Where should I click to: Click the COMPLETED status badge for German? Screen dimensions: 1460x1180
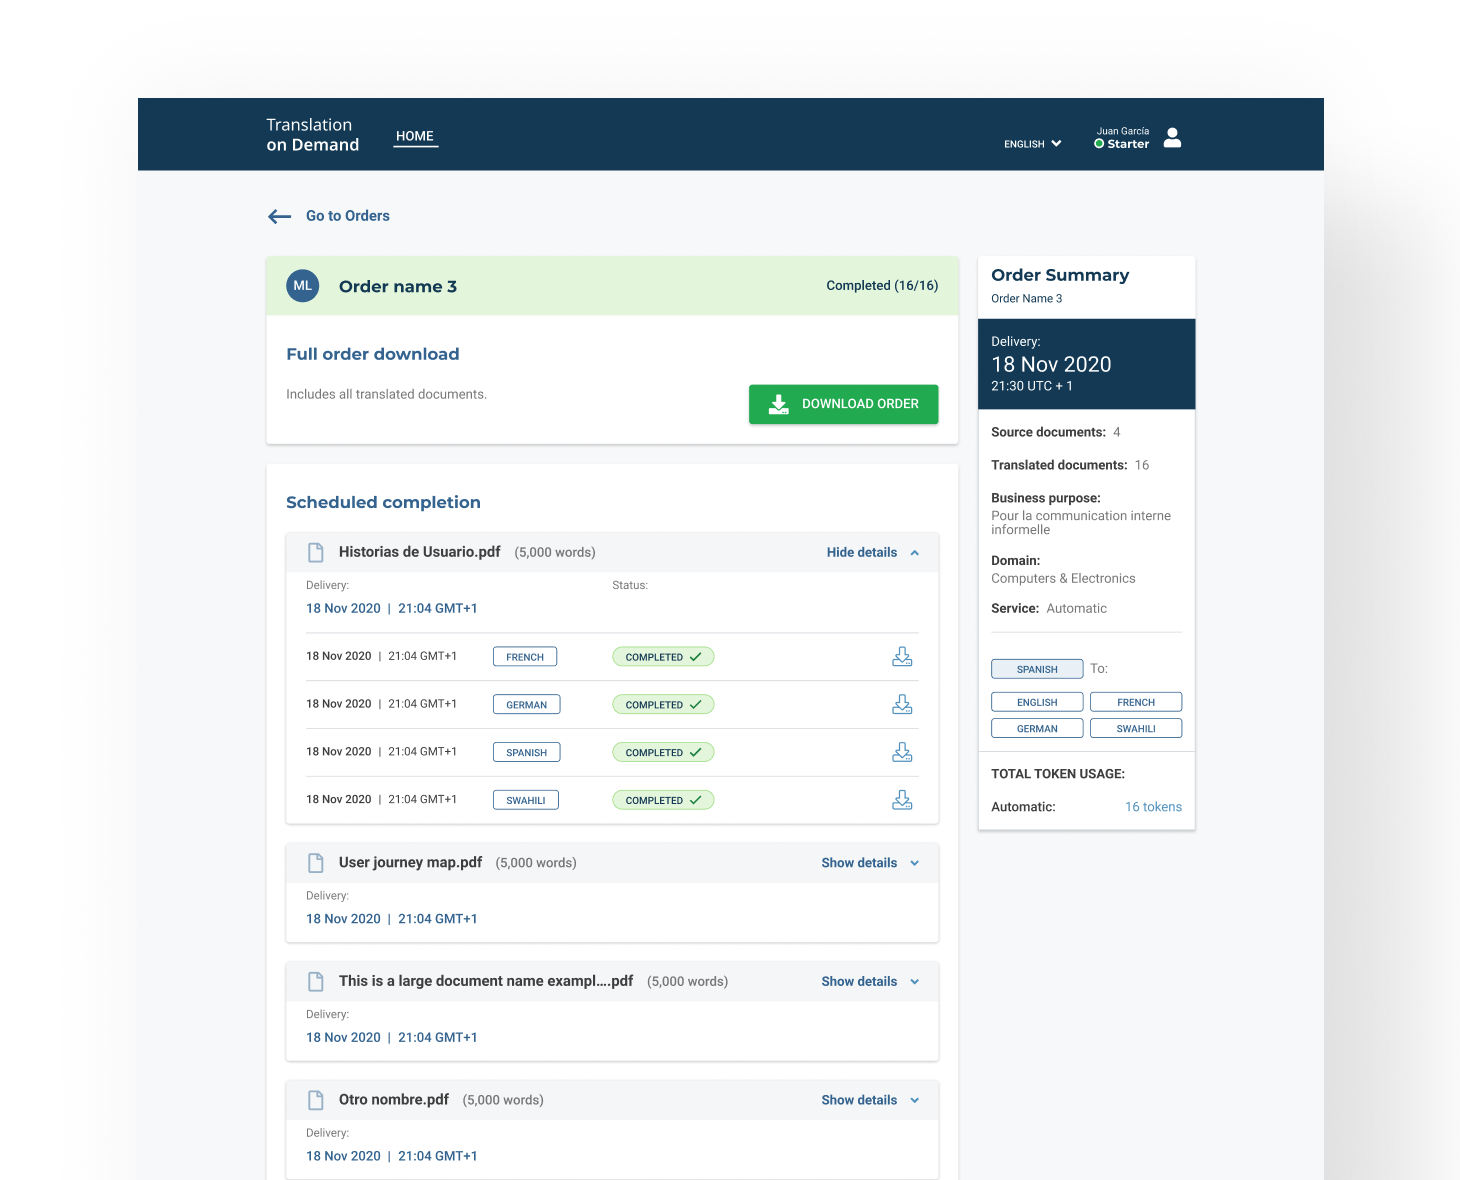tap(663, 705)
